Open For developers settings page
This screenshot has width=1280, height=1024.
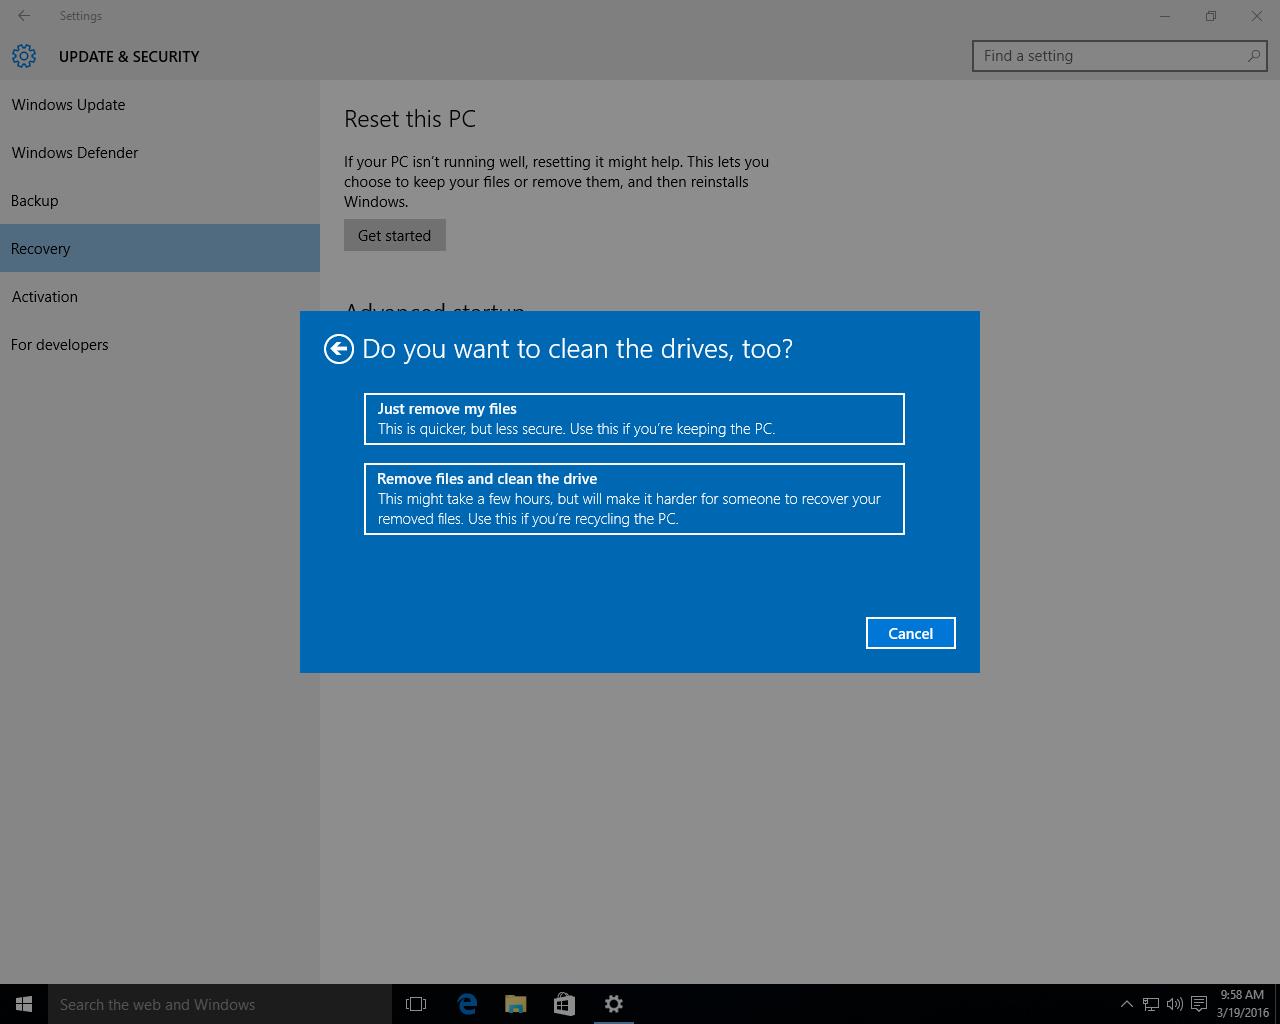coord(160,344)
